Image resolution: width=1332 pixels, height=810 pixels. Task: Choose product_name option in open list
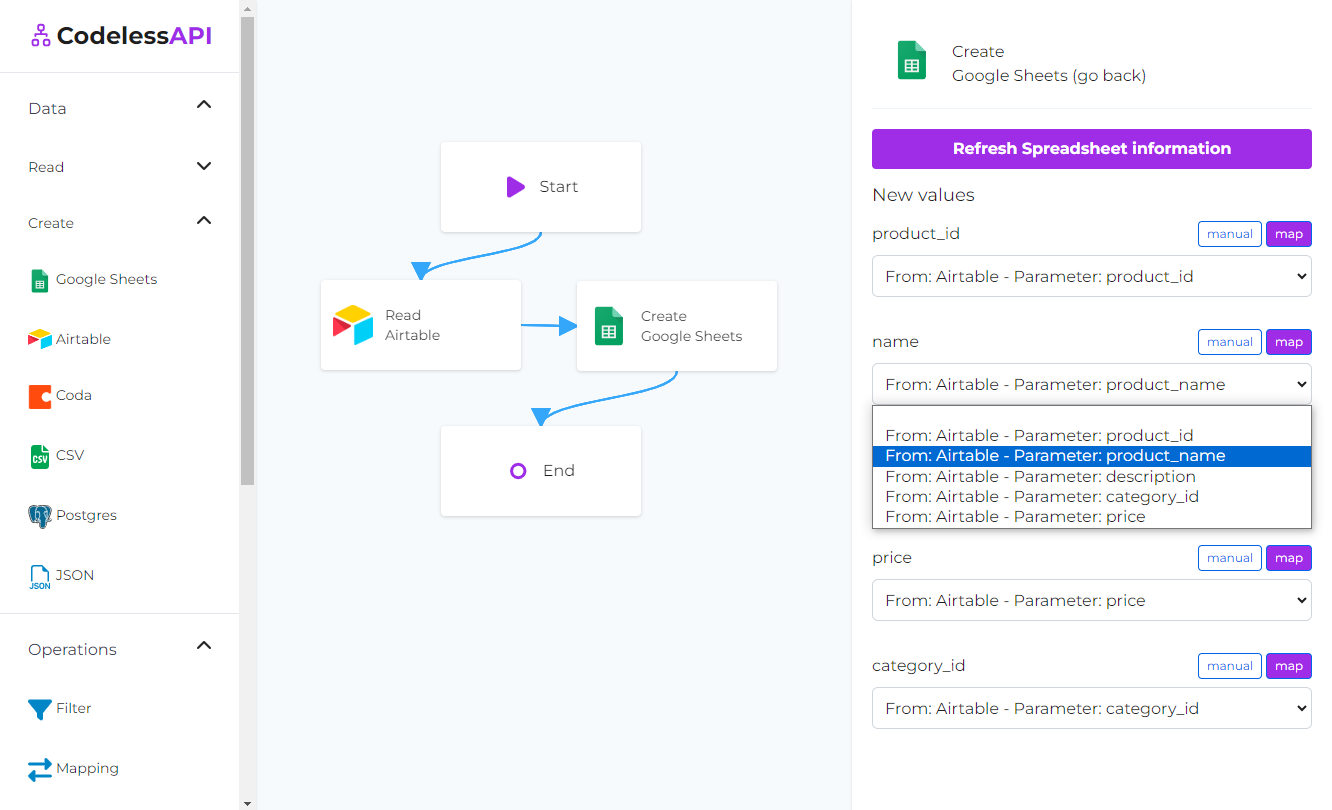[1091, 456]
